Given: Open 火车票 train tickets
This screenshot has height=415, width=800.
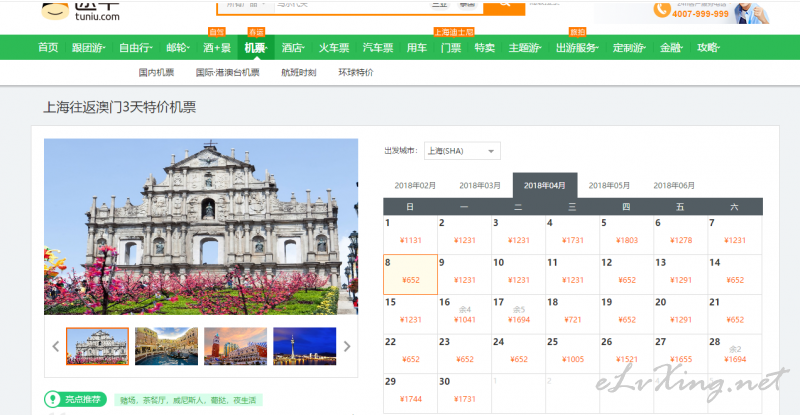Looking at the screenshot, I should tap(334, 48).
